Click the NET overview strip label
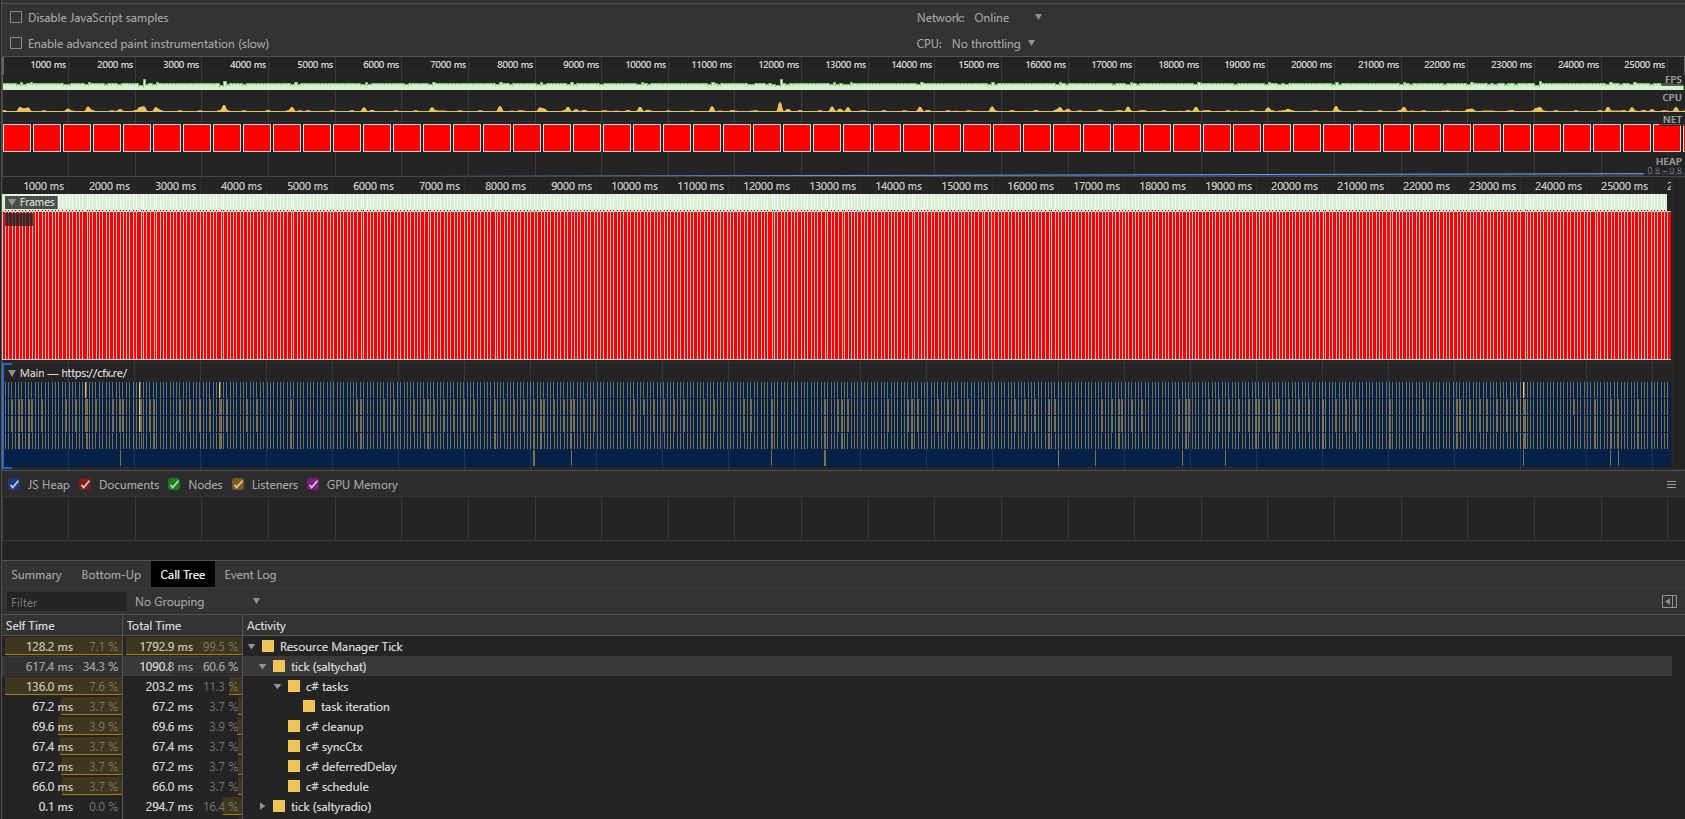Viewport: 1685px width, 819px height. point(1672,119)
